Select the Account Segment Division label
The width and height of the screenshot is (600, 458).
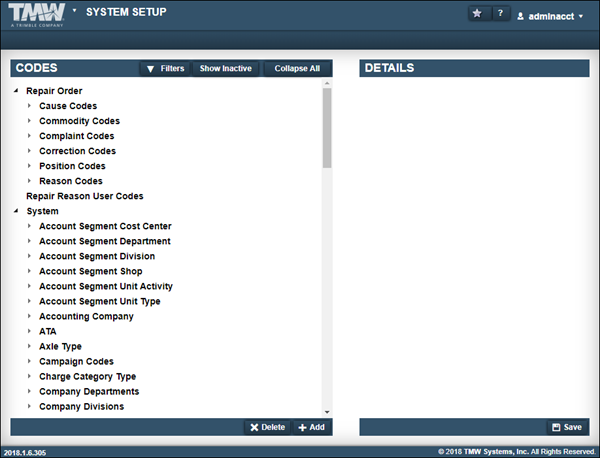[97, 256]
